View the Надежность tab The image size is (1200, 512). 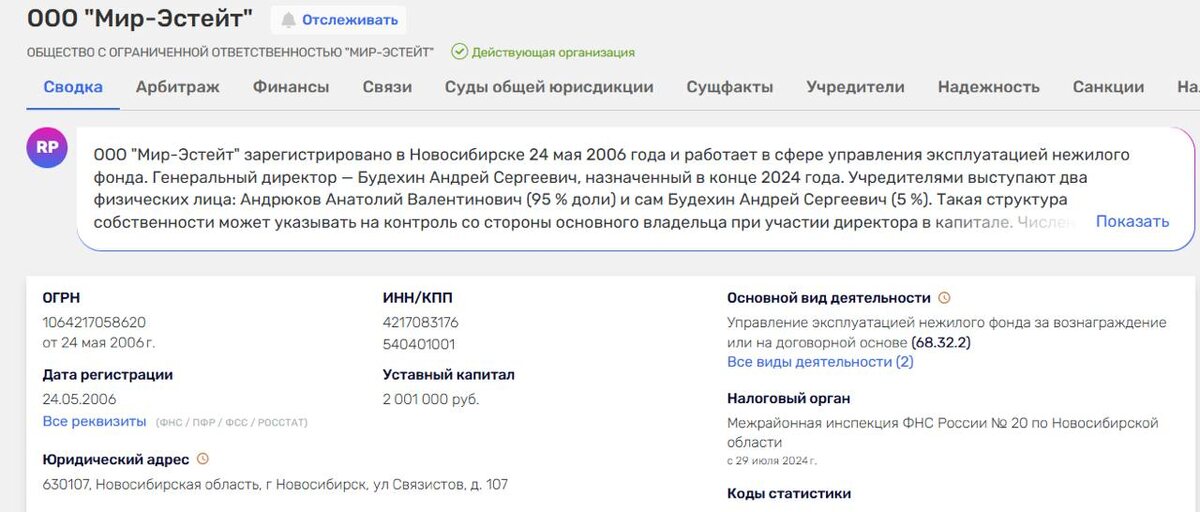pos(988,87)
